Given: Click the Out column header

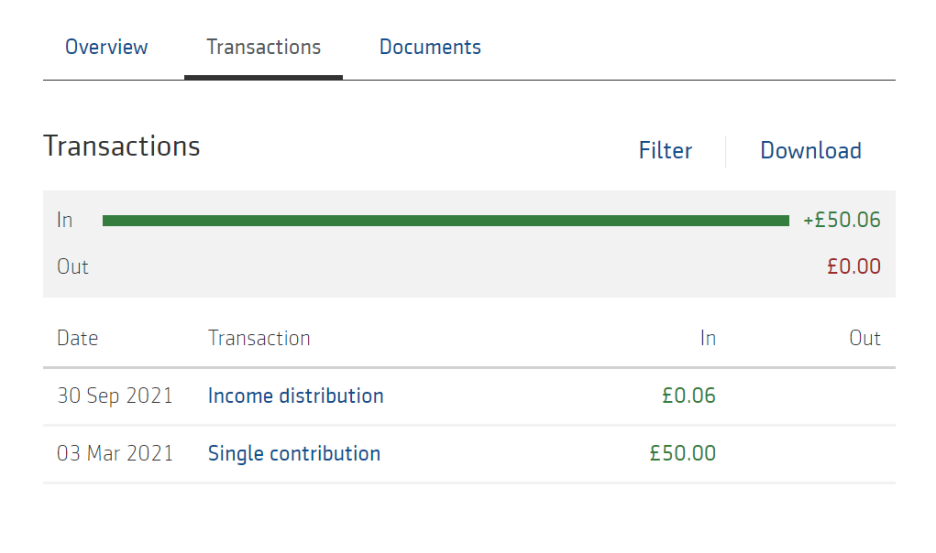Looking at the screenshot, I should click(x=864, y=338).
